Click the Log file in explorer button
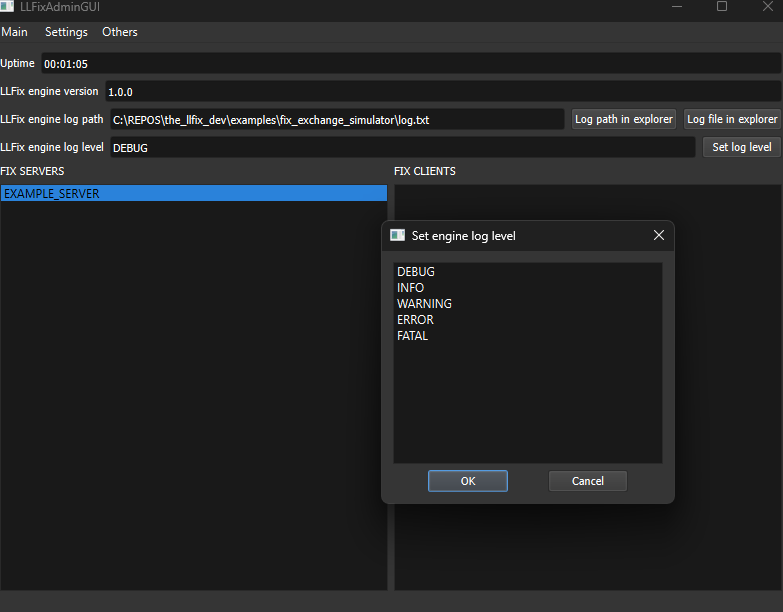 point(732,119)
